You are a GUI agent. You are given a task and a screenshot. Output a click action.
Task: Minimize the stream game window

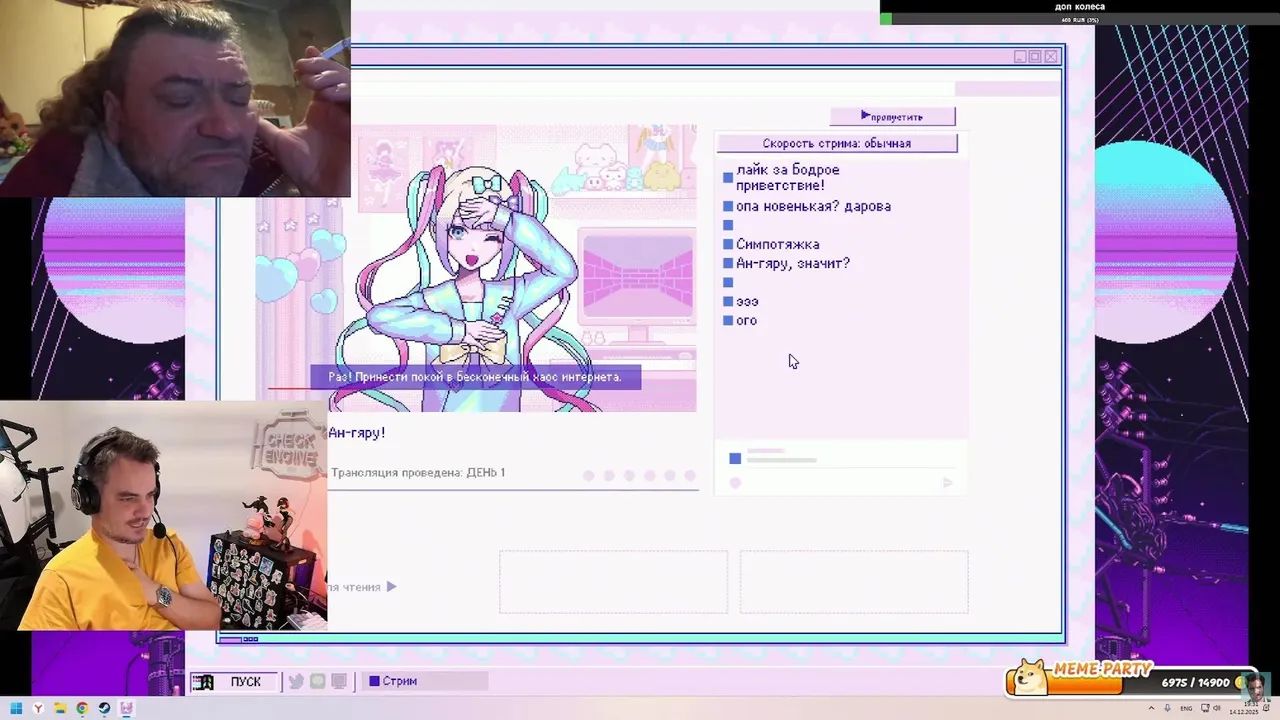click(1020, 57)
